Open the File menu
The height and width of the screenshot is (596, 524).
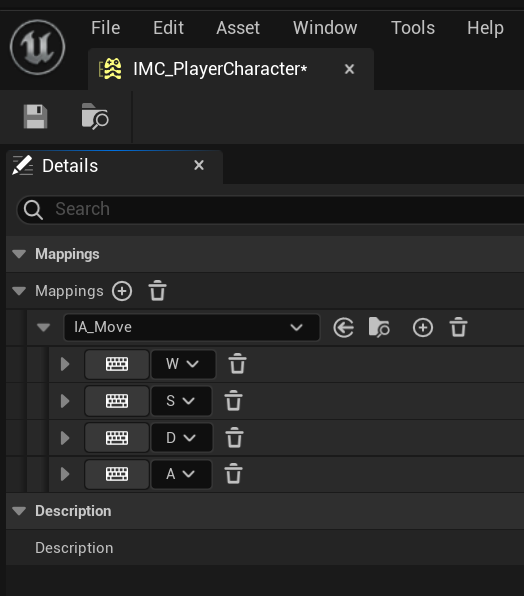pos(106,28)
